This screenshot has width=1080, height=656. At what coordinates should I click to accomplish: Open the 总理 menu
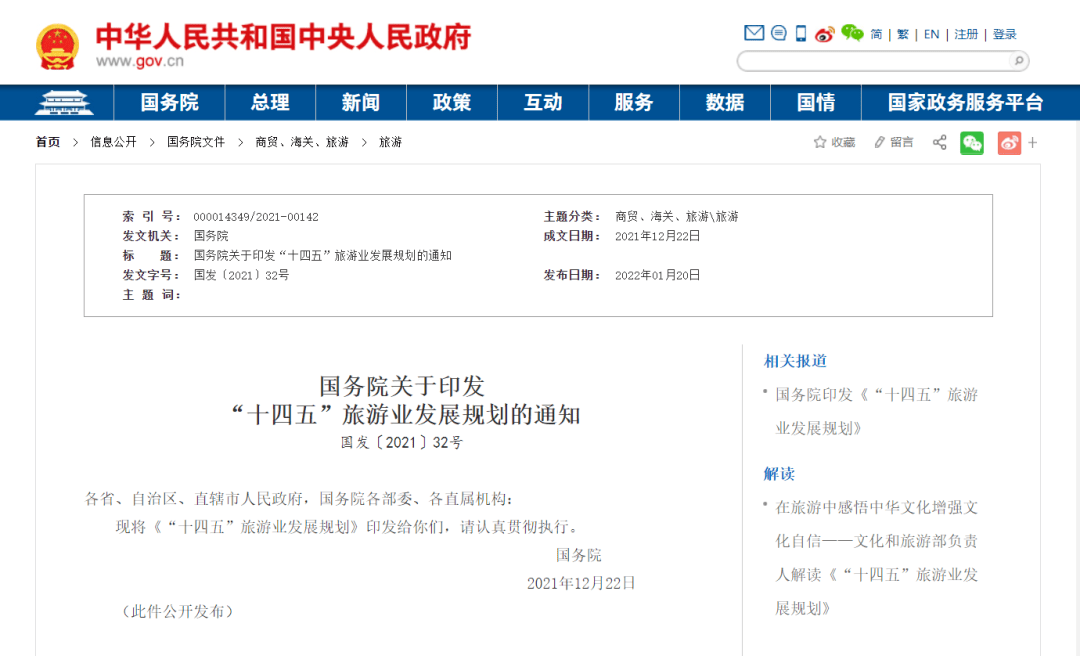tap(270, 103)
